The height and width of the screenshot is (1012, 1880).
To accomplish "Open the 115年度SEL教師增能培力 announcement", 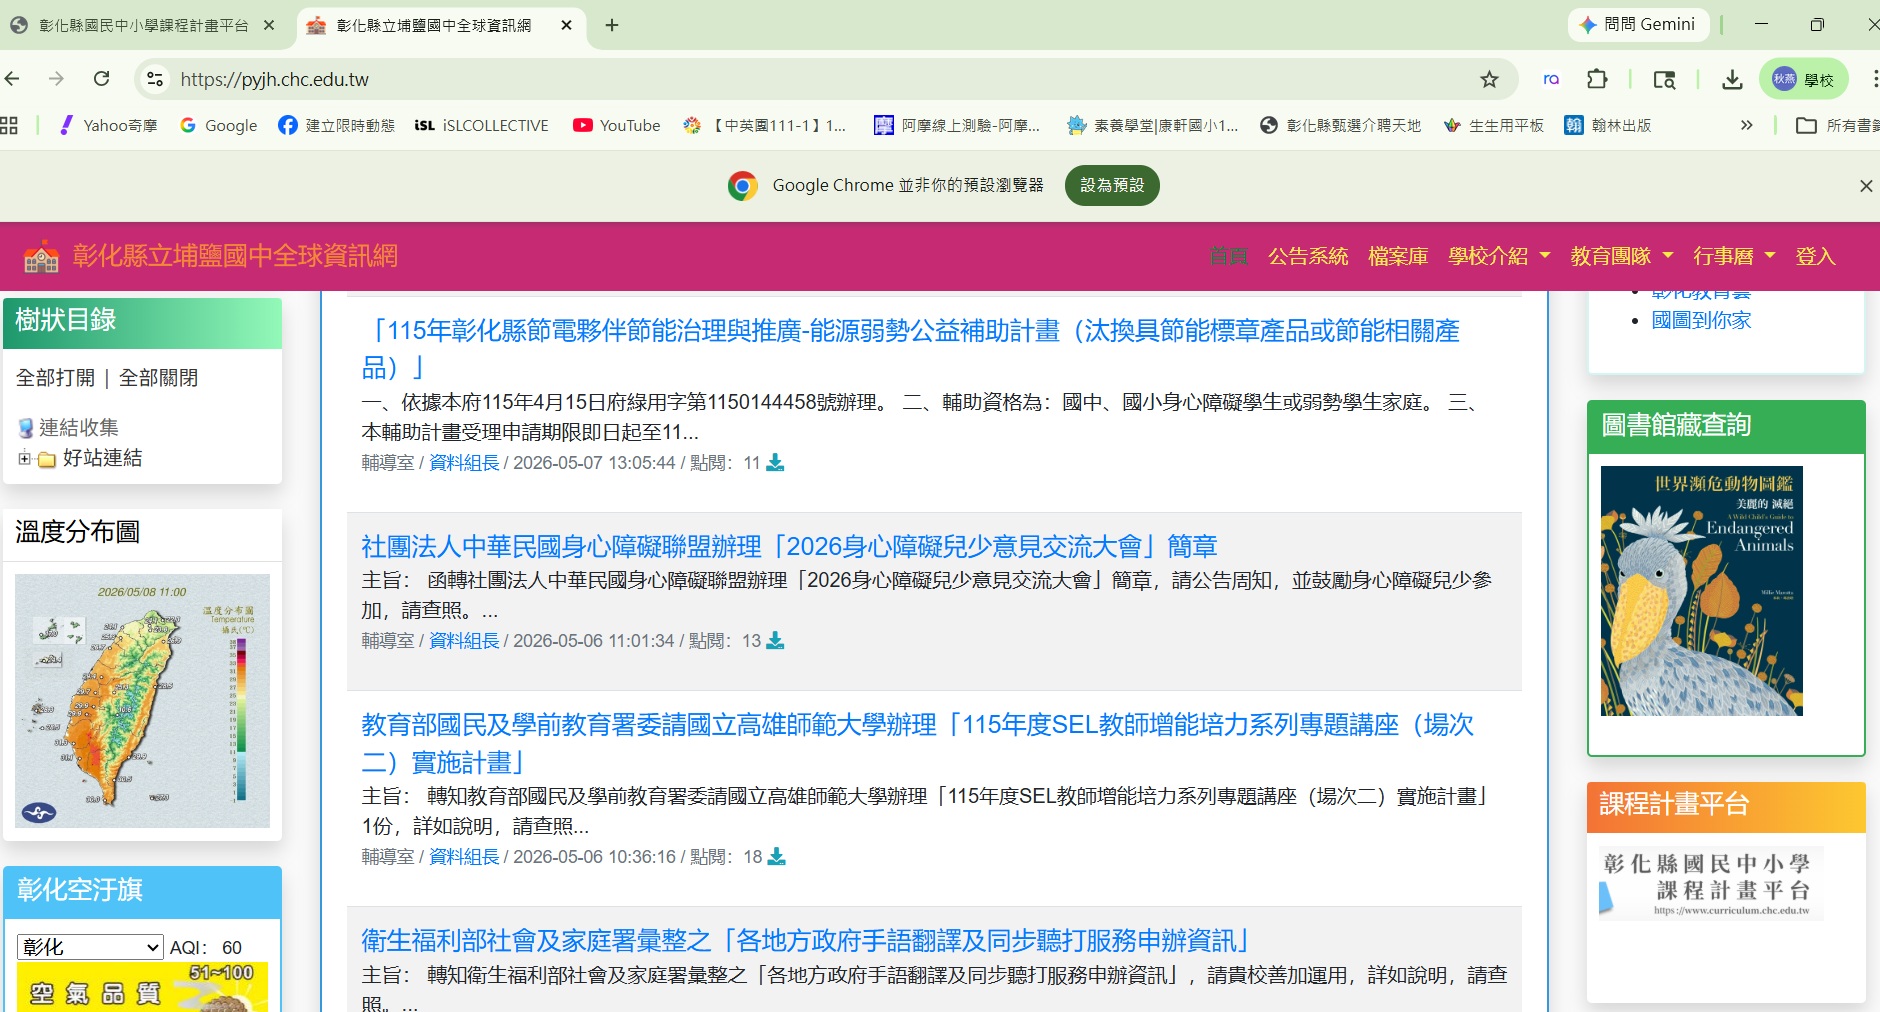I will [917, 743].
